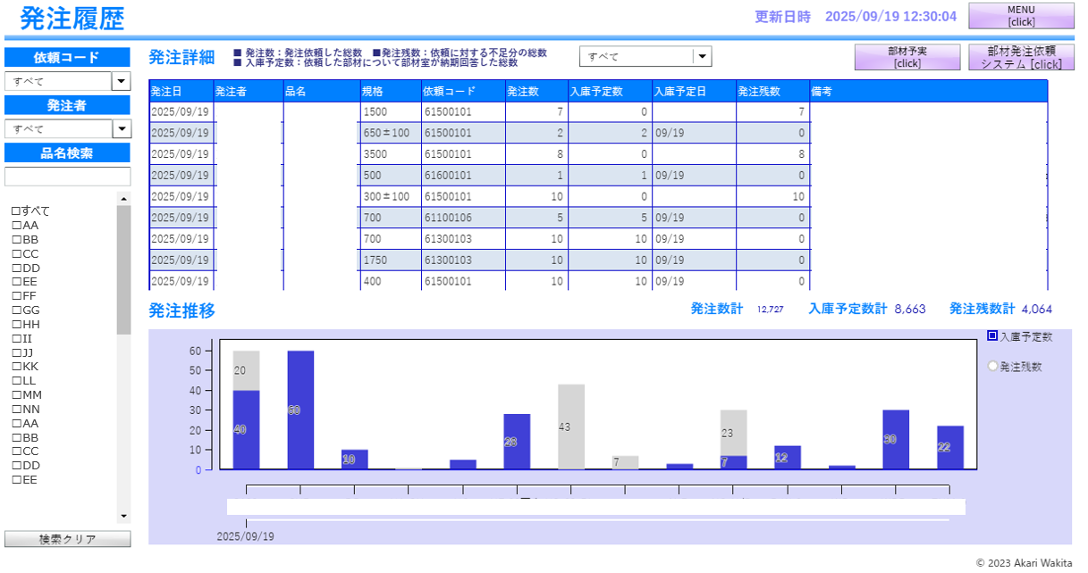Image resolution: width=1088 pixels, height=573 pixels.
Task: Tick the II checkbox
Action: click(x=16, y=339)
